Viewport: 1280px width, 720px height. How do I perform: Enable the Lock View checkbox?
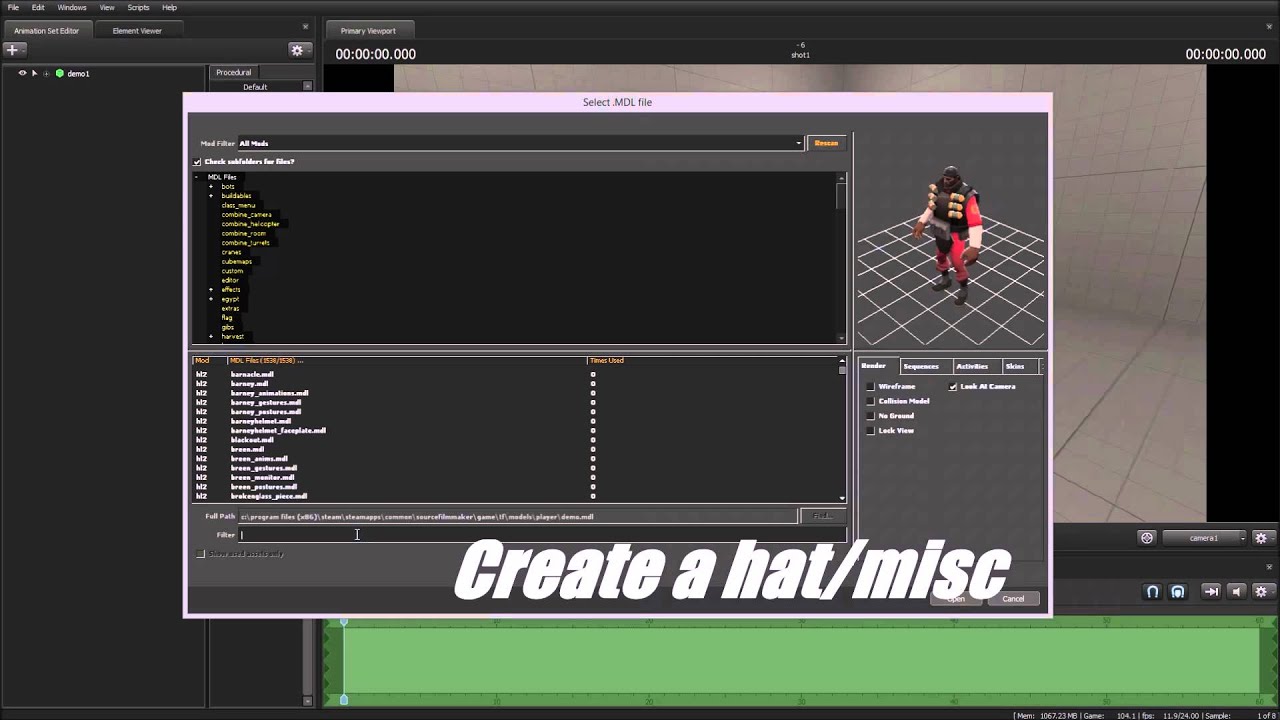(x=871, y=431)
